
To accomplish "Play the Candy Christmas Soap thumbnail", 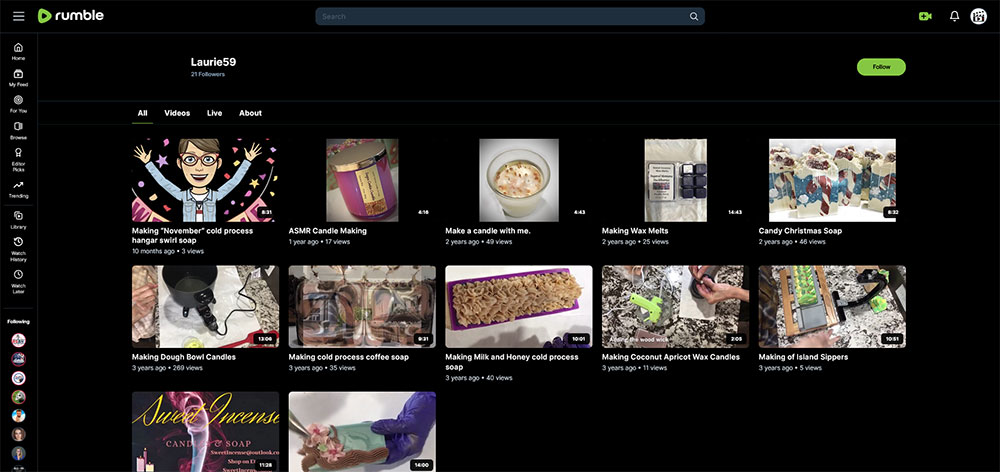I will [832, 181].
